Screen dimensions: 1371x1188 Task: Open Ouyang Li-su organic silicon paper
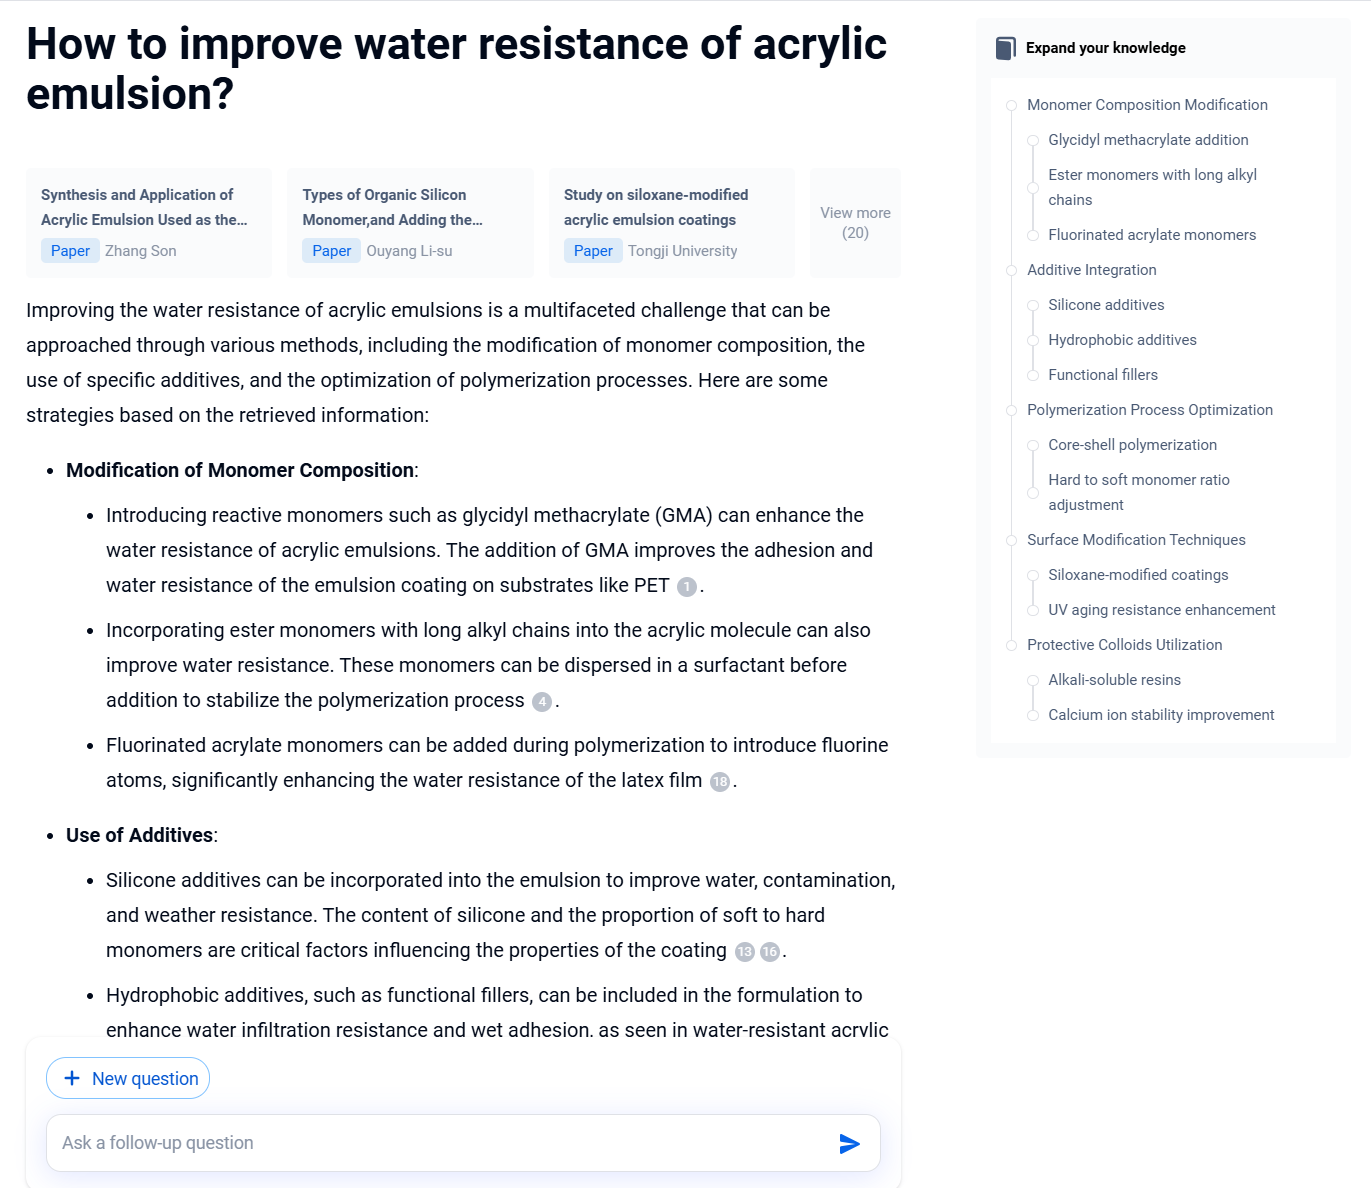click(410, 222)
